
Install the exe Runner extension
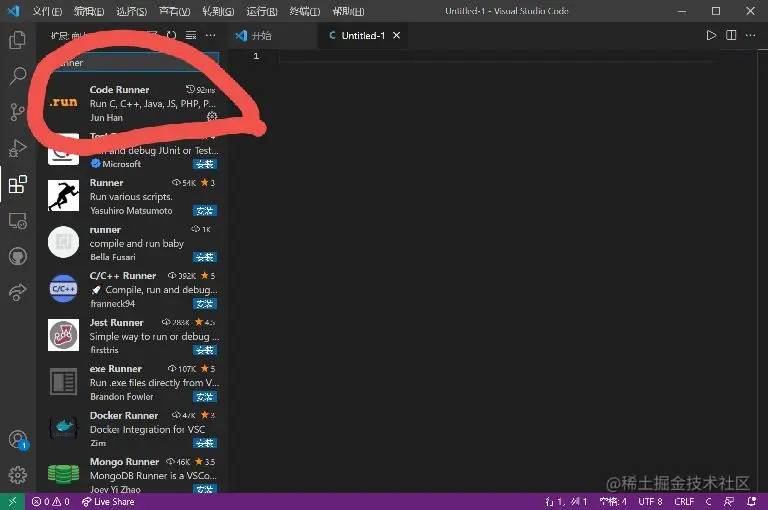click(205, 396)
